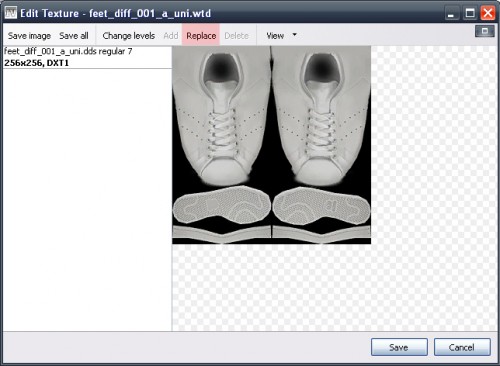Open the View dropdown arrow
Screen dimensions: 500x366
(295, 35)
